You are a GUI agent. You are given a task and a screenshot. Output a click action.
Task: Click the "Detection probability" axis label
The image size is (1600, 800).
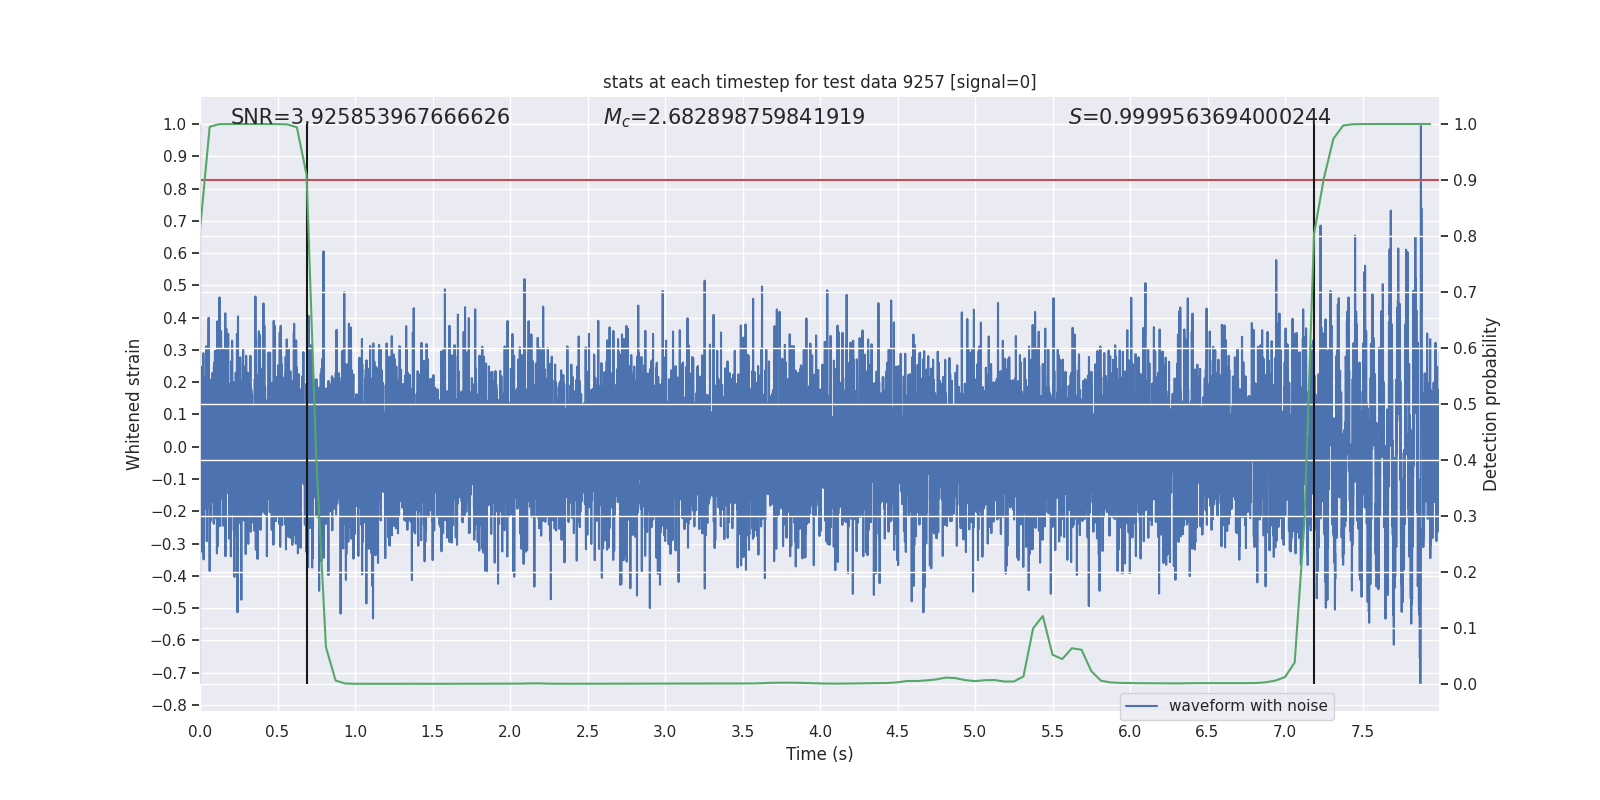(x=1491, y=404)
